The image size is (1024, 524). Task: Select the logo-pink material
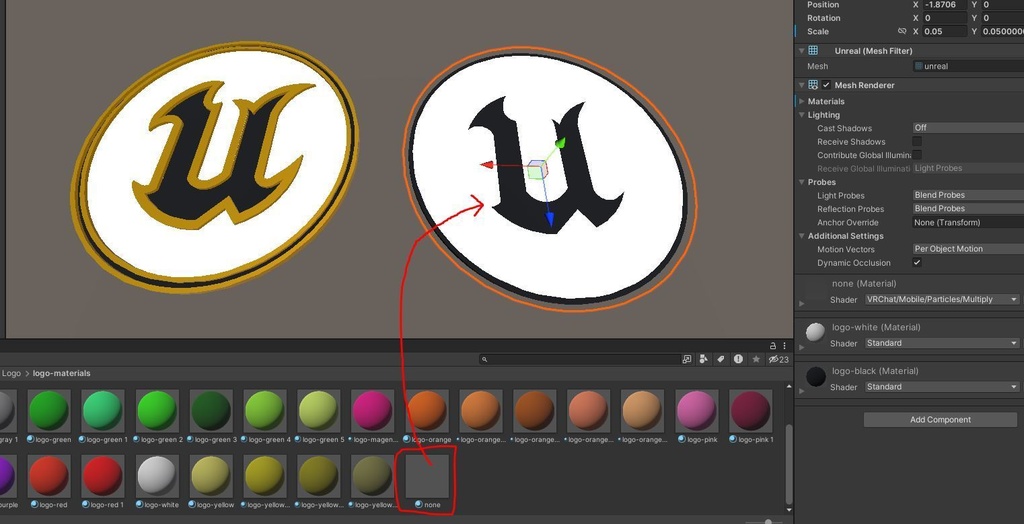point(697,416)
